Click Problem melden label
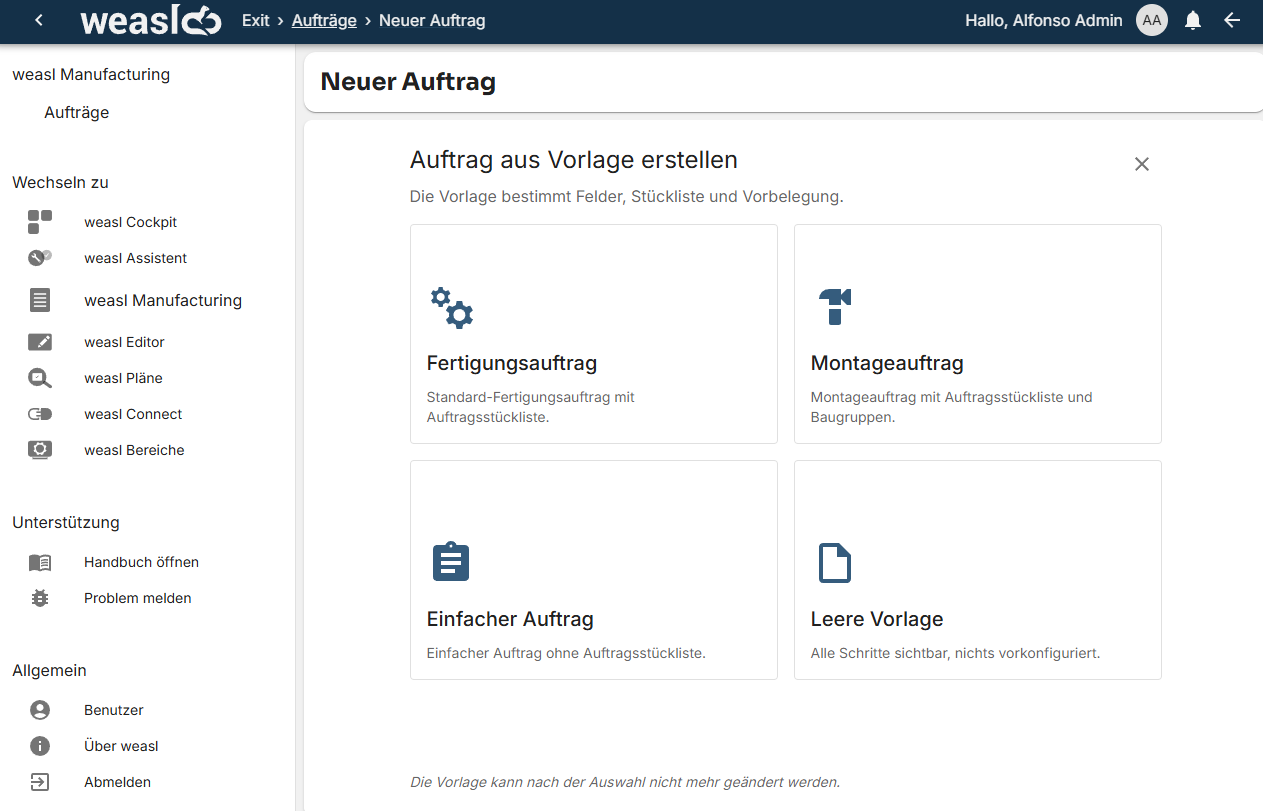The width and height of the screenshot is (1263, 811). pos(138,598)
